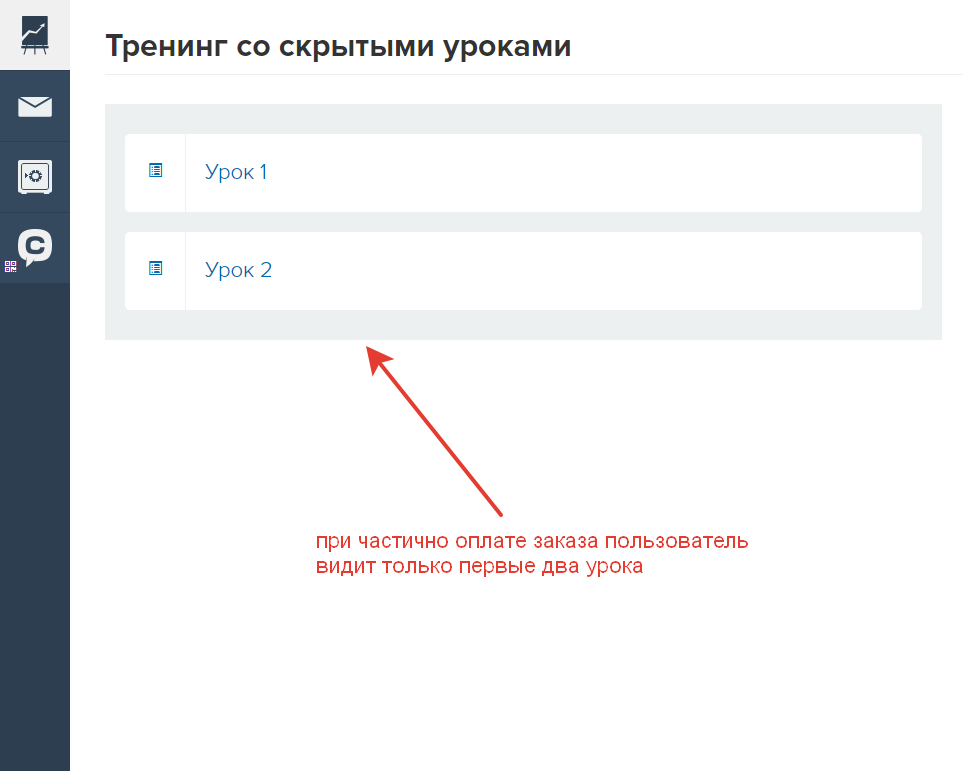Click the lesson icon beside Урок 1
Screen dimensions: 963x771
tap(155, 171)
